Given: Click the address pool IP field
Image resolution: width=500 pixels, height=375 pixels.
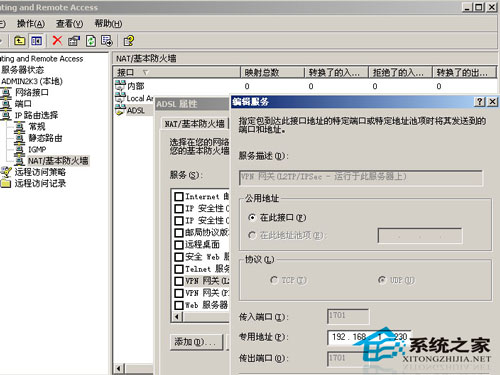Looking at the screenshot, I should point(420,236).
